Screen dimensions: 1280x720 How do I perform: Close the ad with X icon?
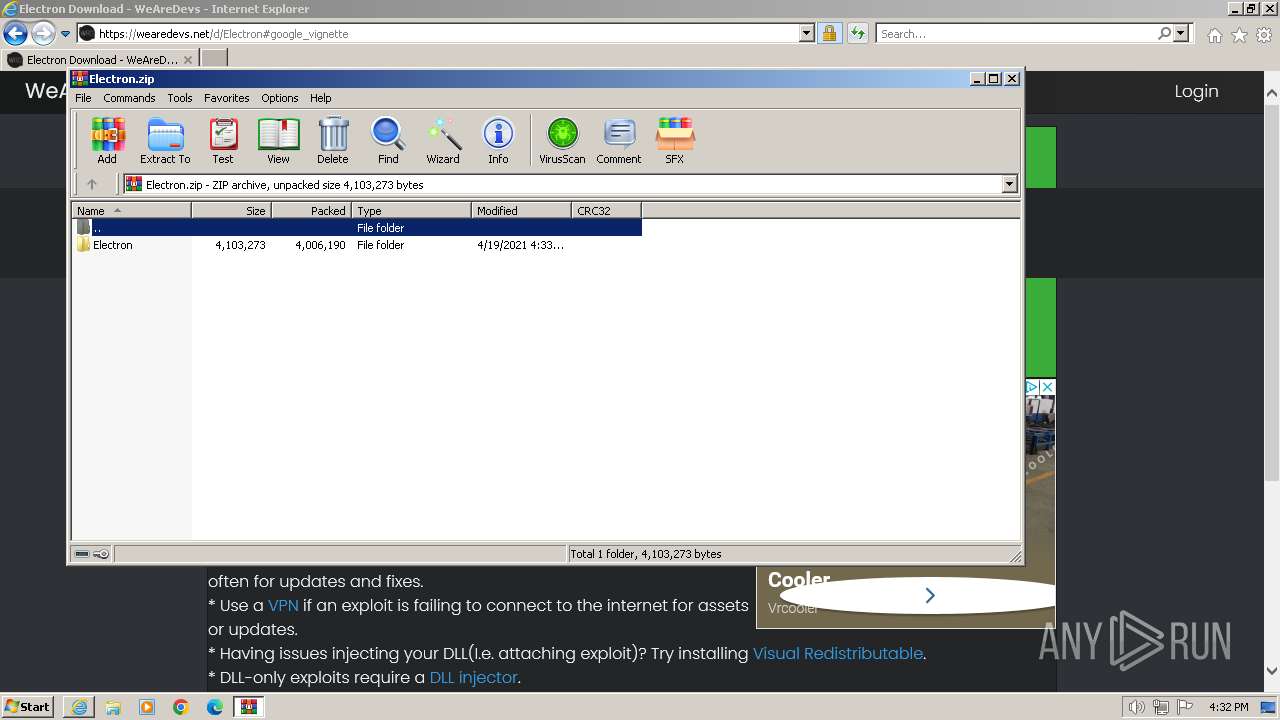pyautogui.click(x=1047, y=387)
